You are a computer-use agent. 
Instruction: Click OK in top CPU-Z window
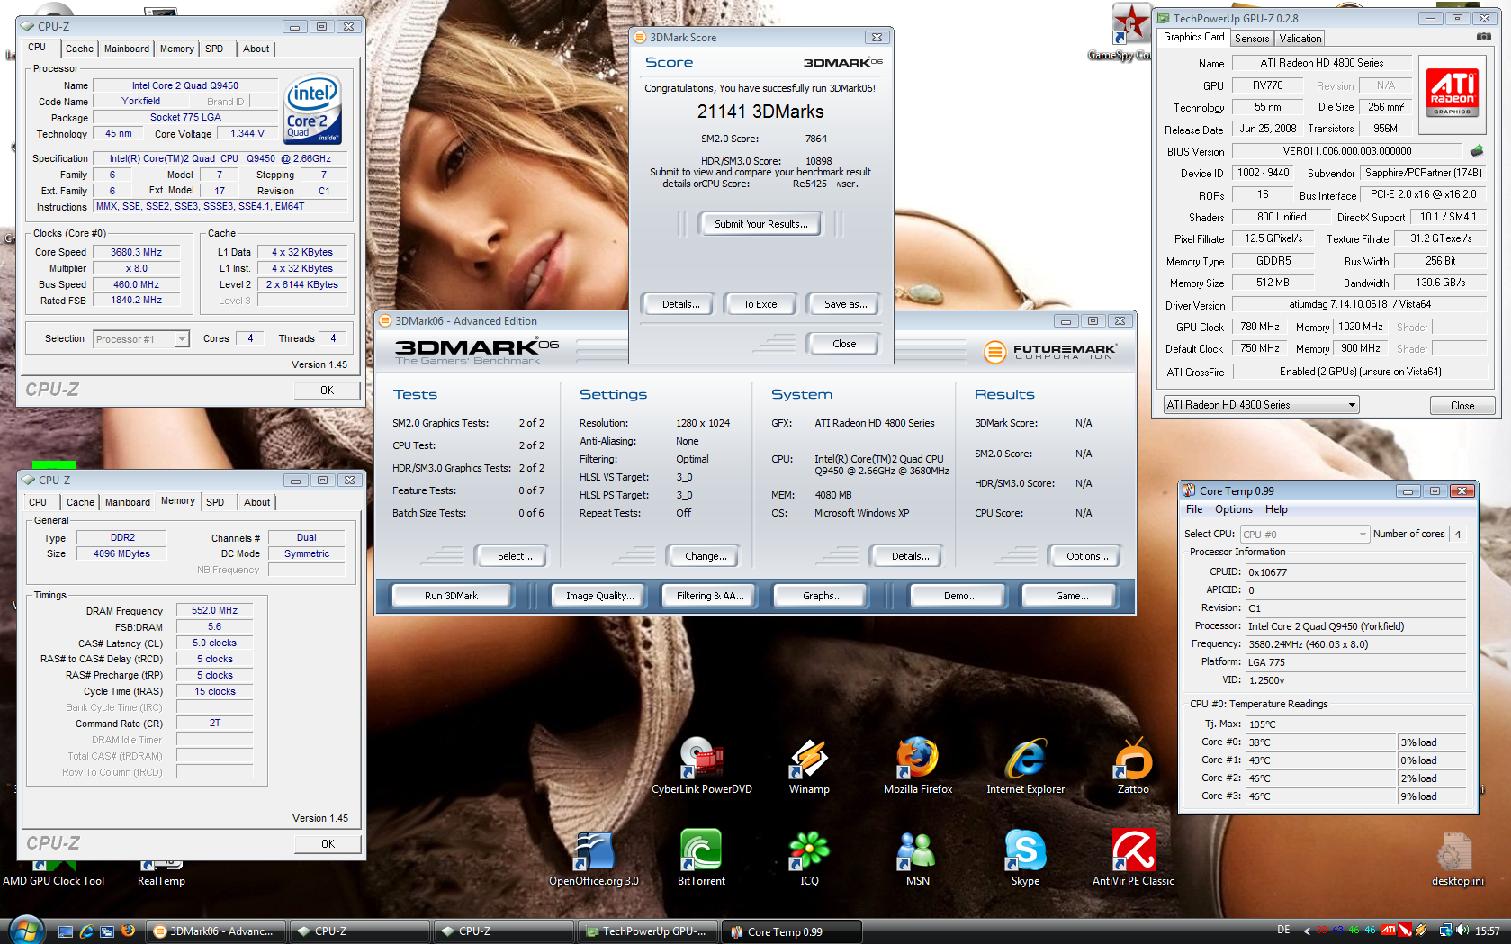327,390
